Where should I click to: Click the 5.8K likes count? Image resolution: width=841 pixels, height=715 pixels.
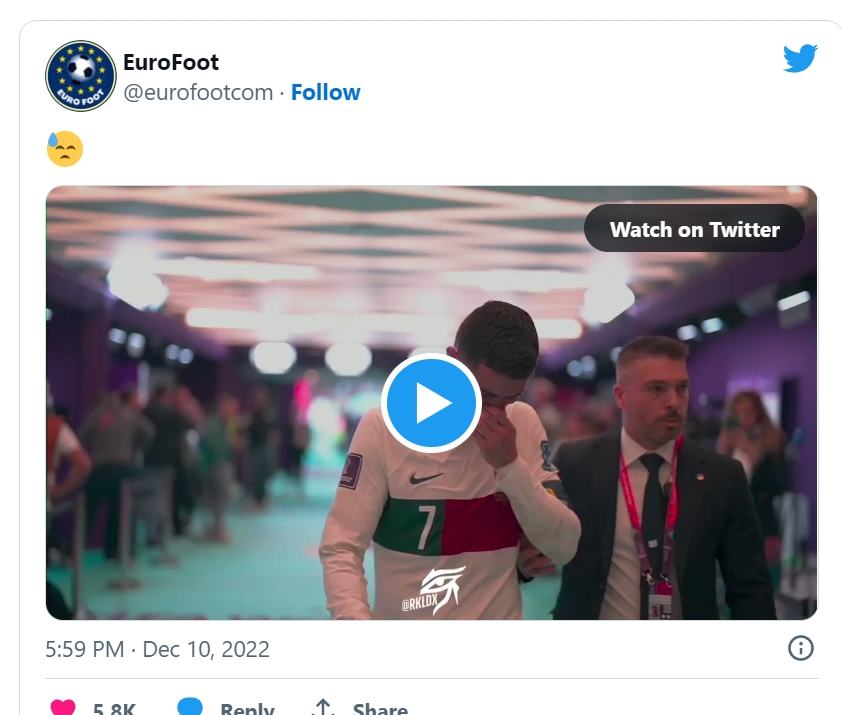(114, 709)
